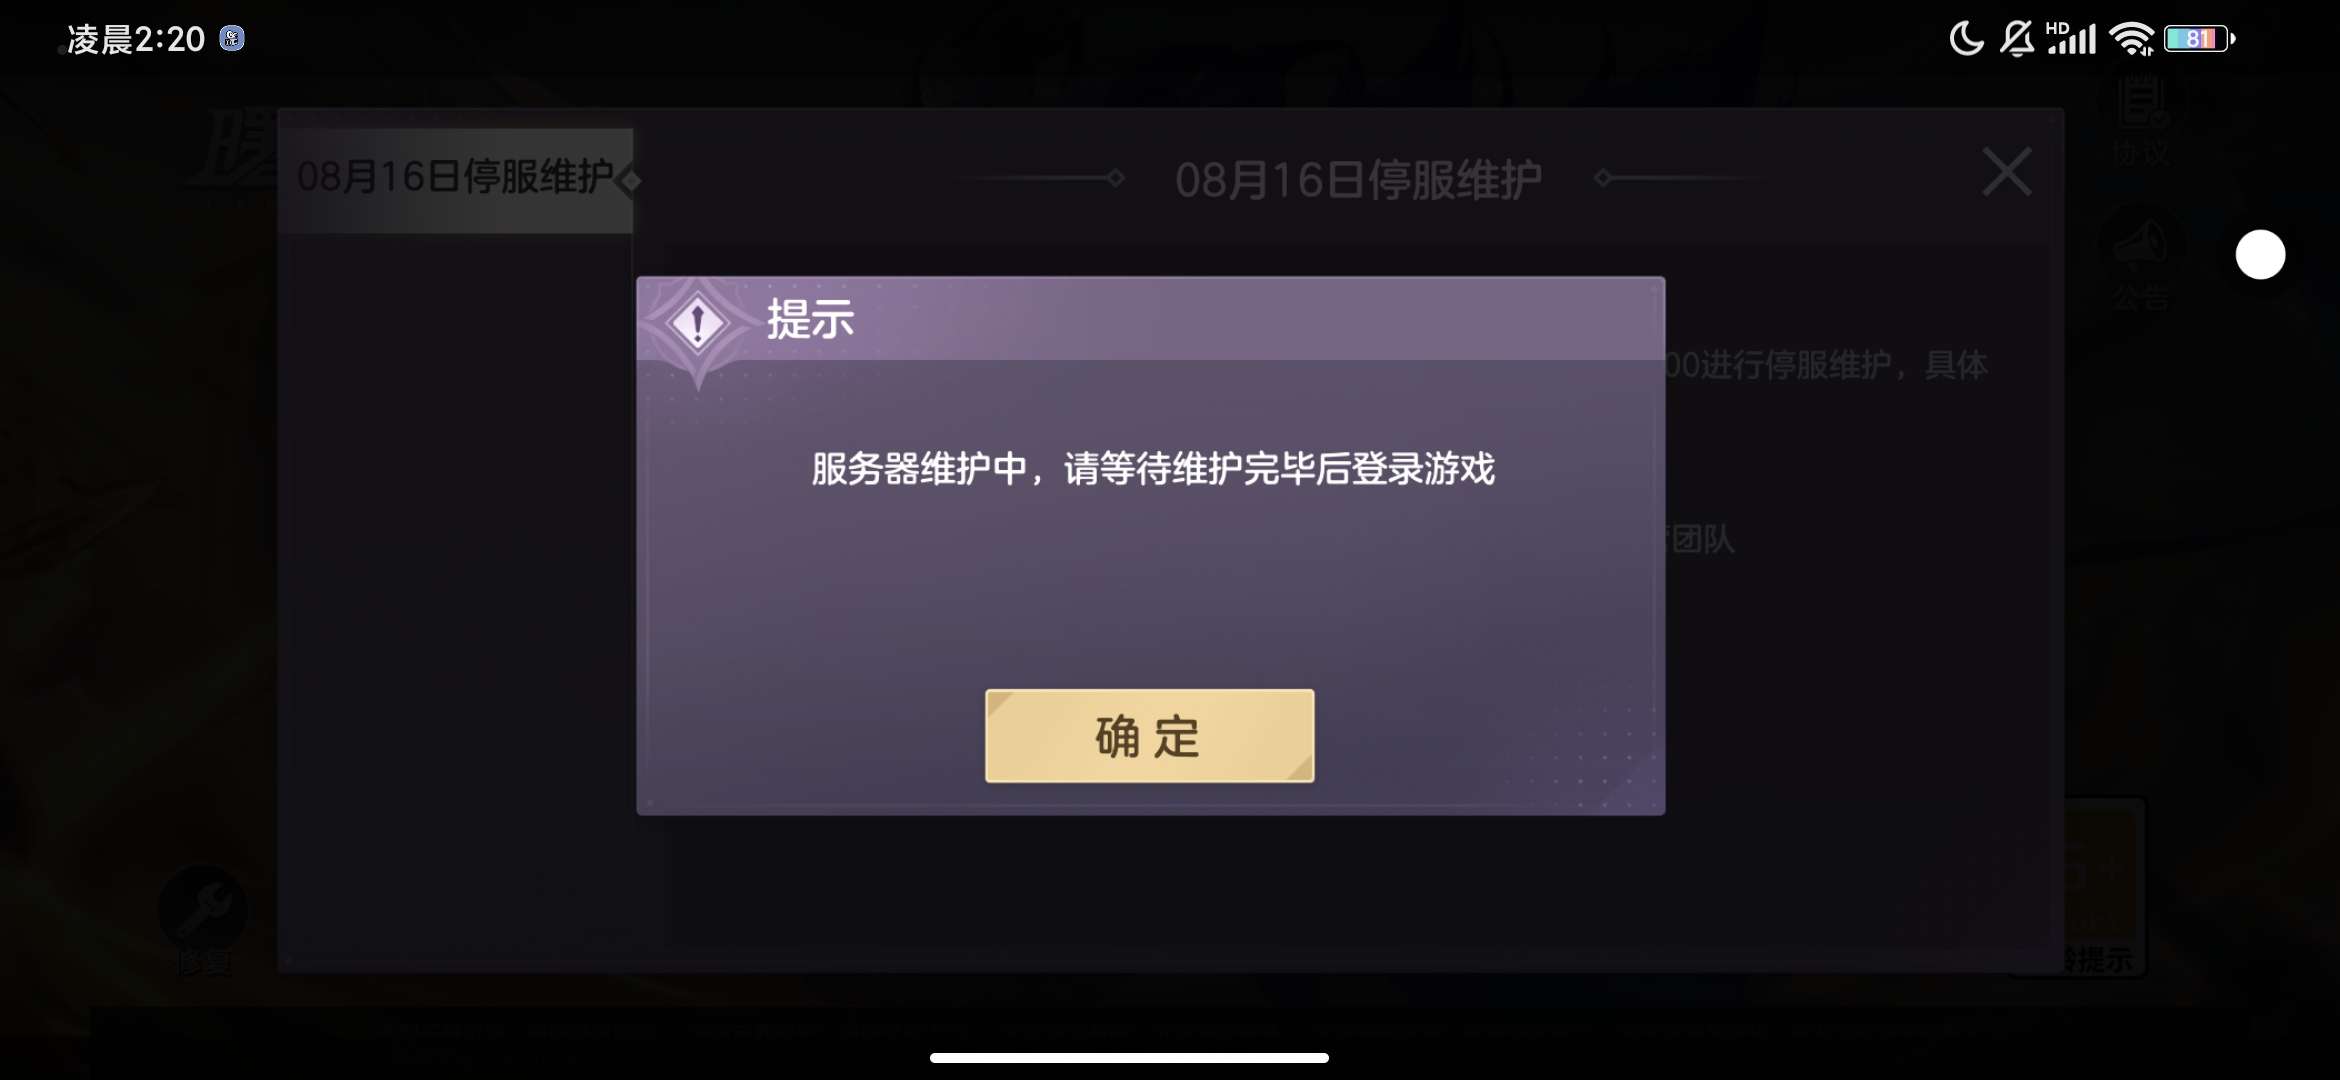
Task: Tap the home indicator bar at the bottom
Action: click(1129, 1058)
